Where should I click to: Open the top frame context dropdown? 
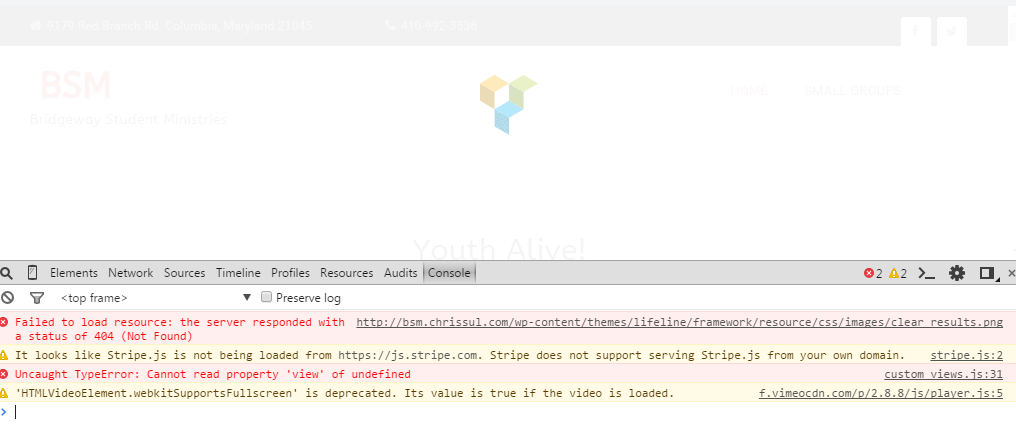pos(156,298)
